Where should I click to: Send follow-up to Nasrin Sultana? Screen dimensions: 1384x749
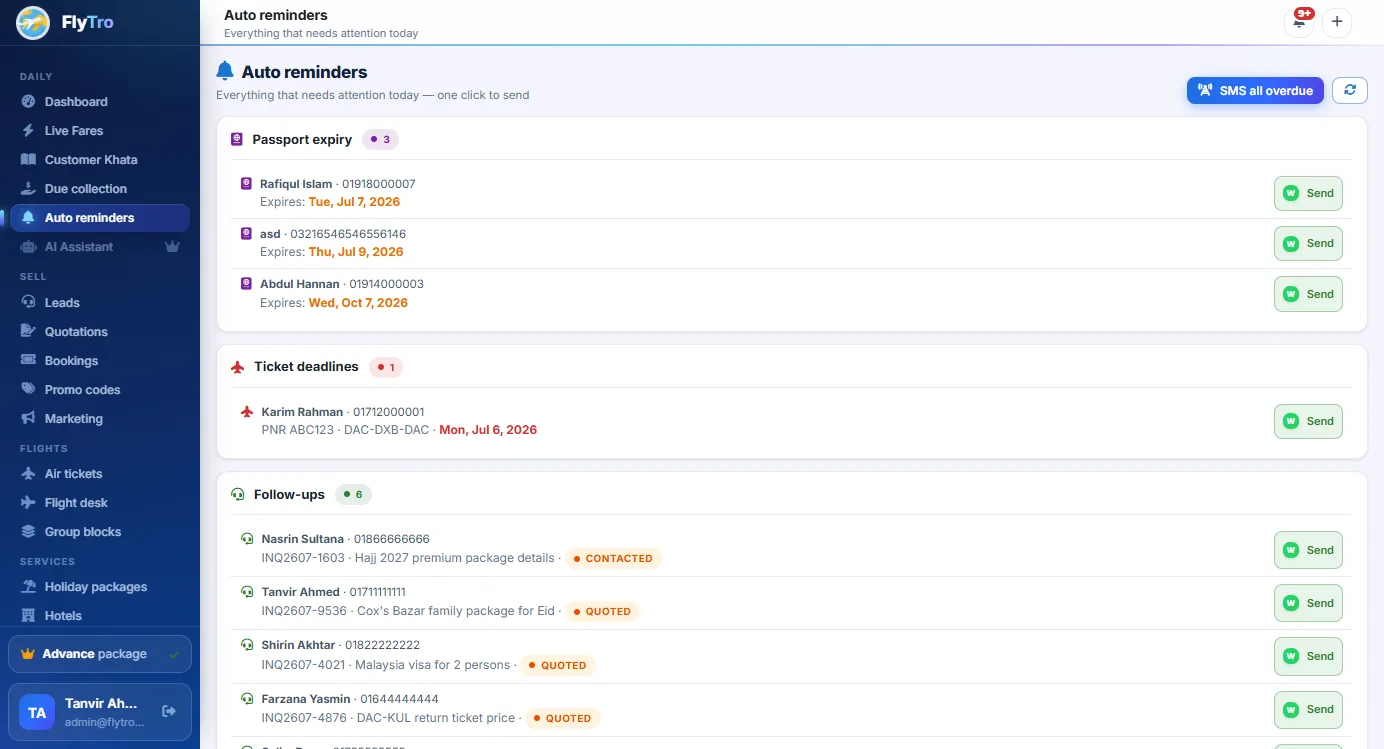click(1308, 550)
